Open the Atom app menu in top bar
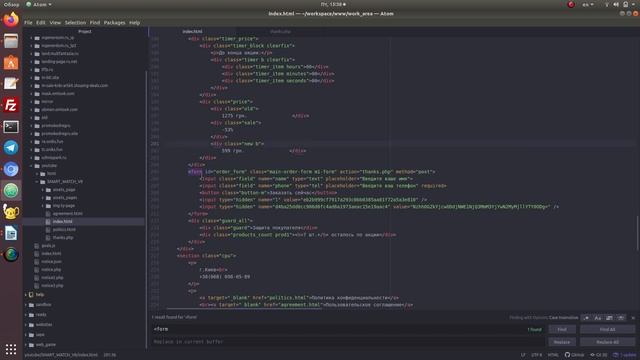 click(x=39, y=4)
